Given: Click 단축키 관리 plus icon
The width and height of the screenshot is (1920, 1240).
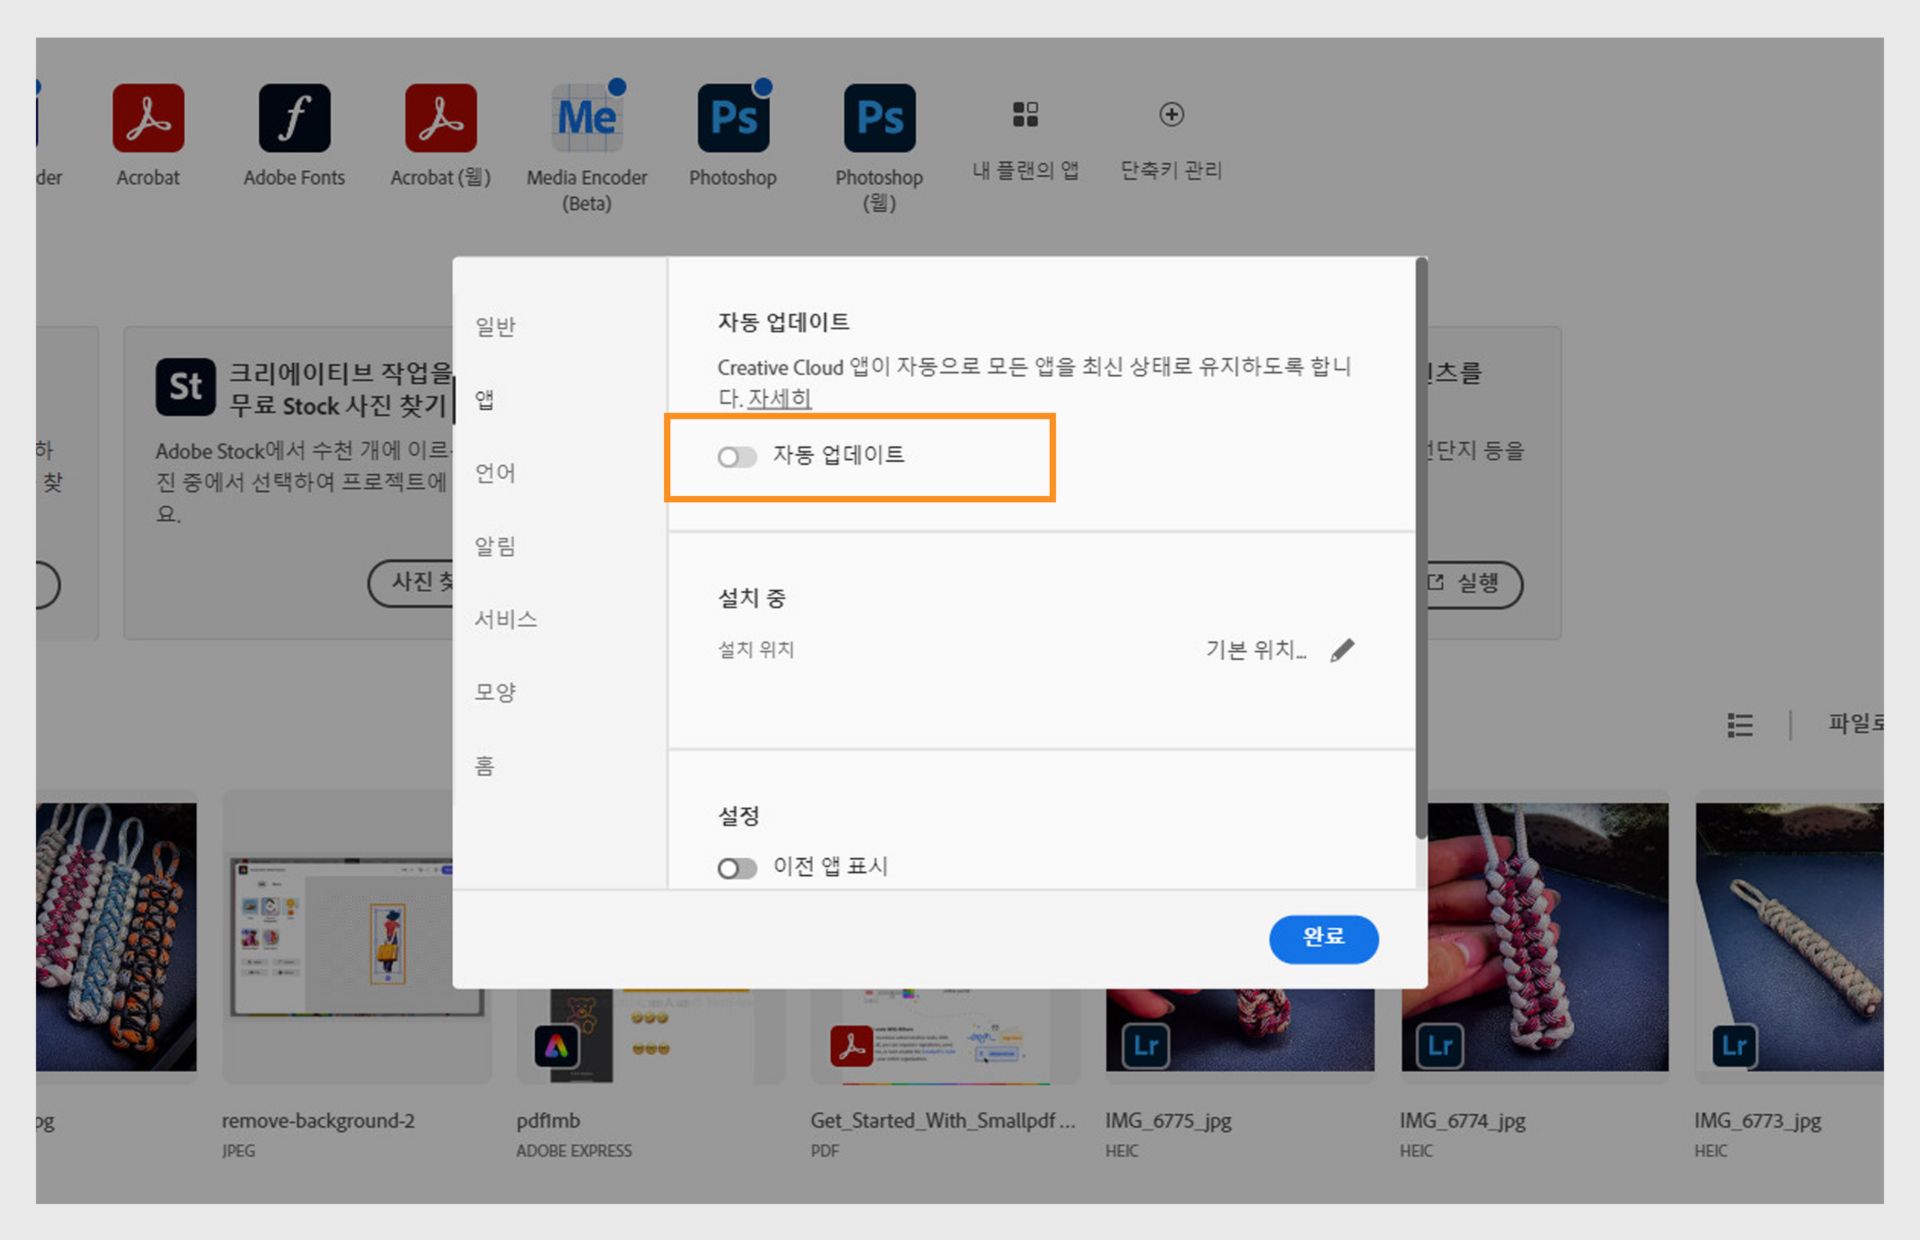Looking at the screenshot, I should pyautogui.click(x=1171, y=114).
